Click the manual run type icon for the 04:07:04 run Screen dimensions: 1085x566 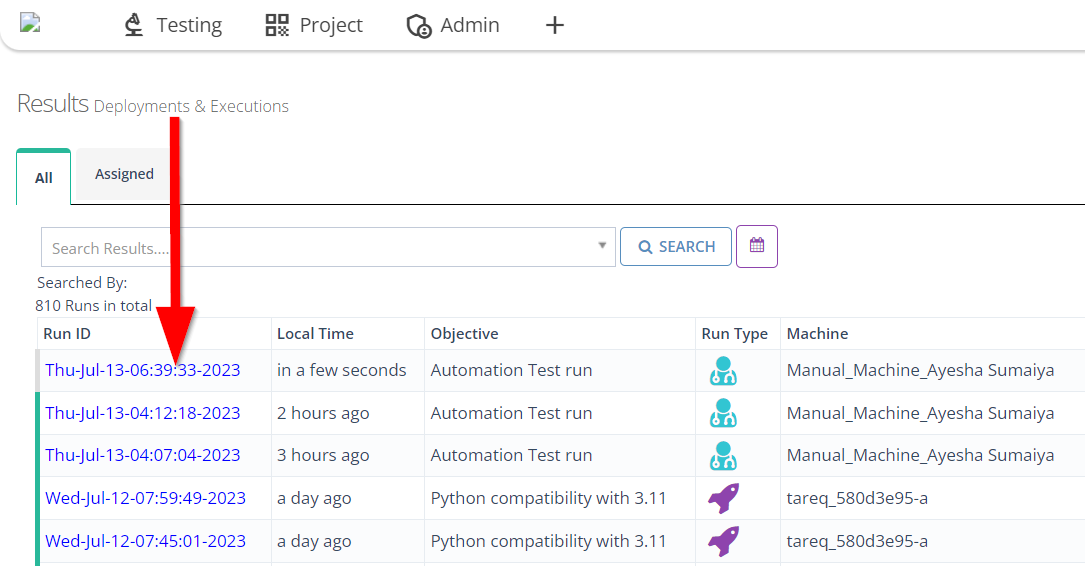[722, 455]
